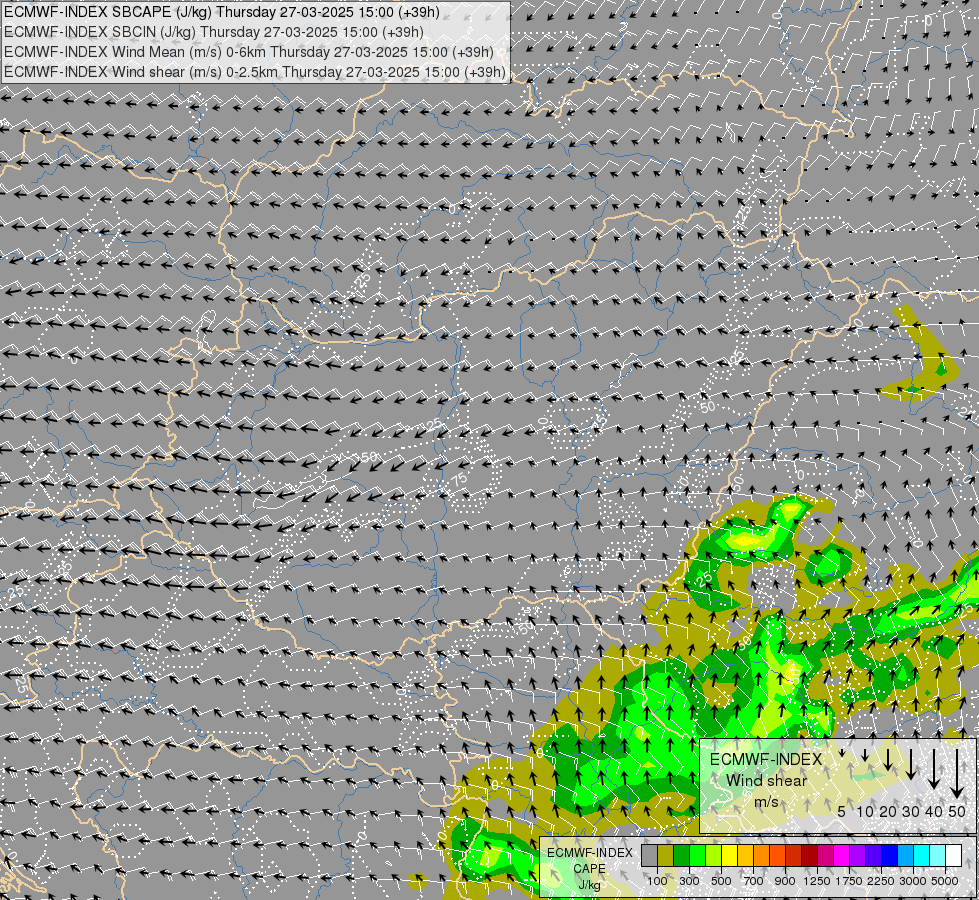This screenshot has width=979, height=900.
Task: Click the 20 label in wind shear legend
Action: click(888, 811)
